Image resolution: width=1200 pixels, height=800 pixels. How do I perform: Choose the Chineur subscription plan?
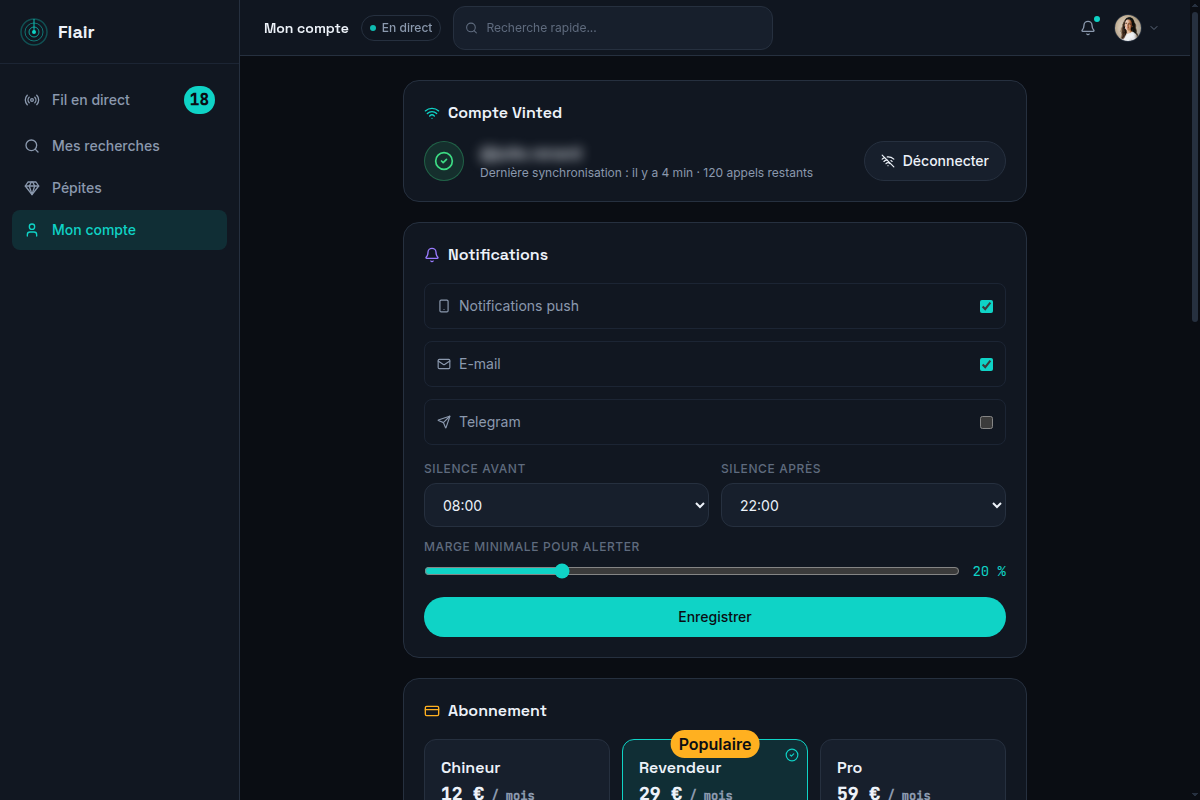click(517, 770)
